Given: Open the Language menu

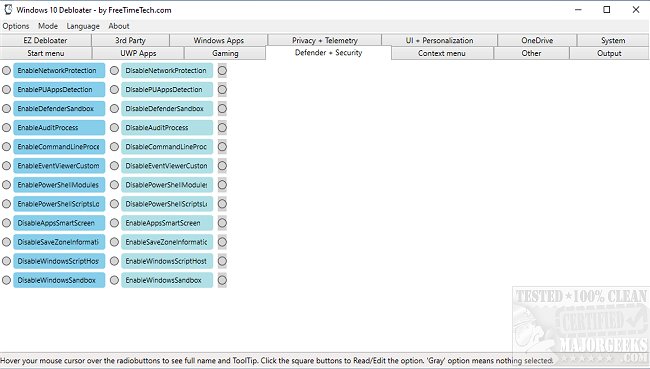Looking at the screenshot, I should 83,26.
